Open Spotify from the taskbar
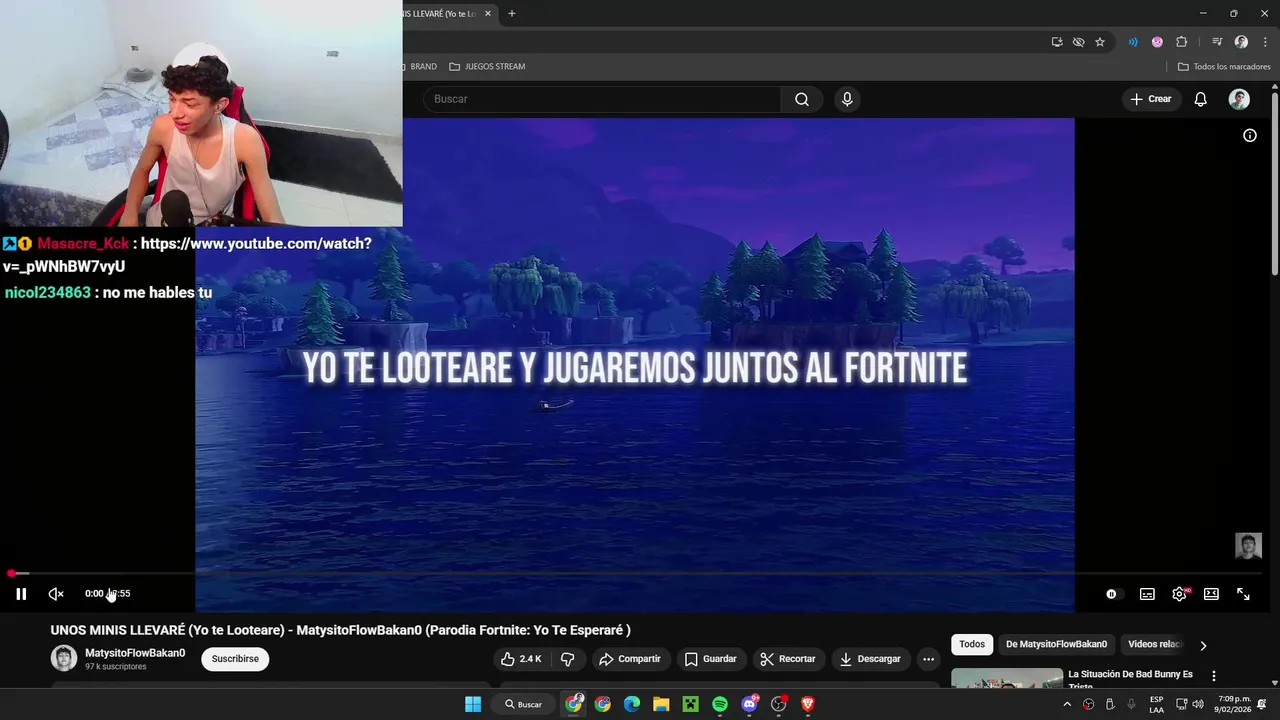This screenshot has height=720, width=1280. tap(720, 705)
